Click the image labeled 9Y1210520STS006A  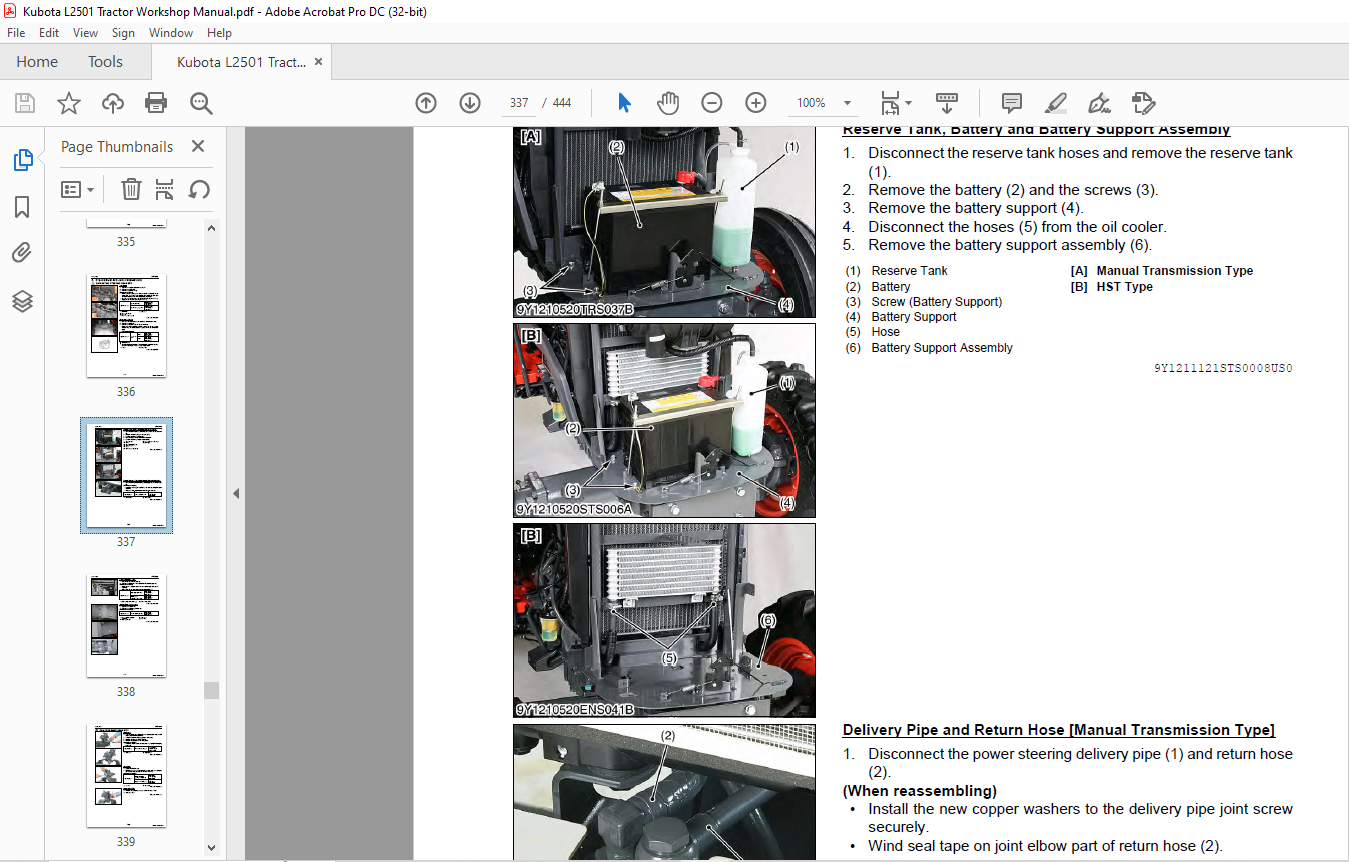click(664, 420)
